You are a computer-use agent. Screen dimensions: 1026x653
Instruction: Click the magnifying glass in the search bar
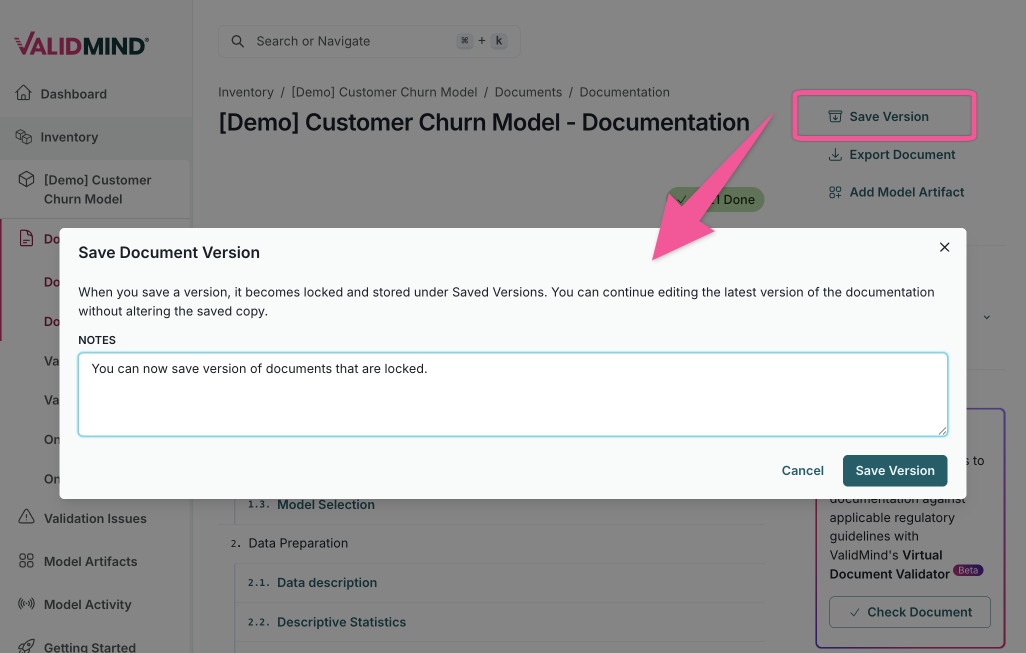pyautogui.click(x=237, y=41)
